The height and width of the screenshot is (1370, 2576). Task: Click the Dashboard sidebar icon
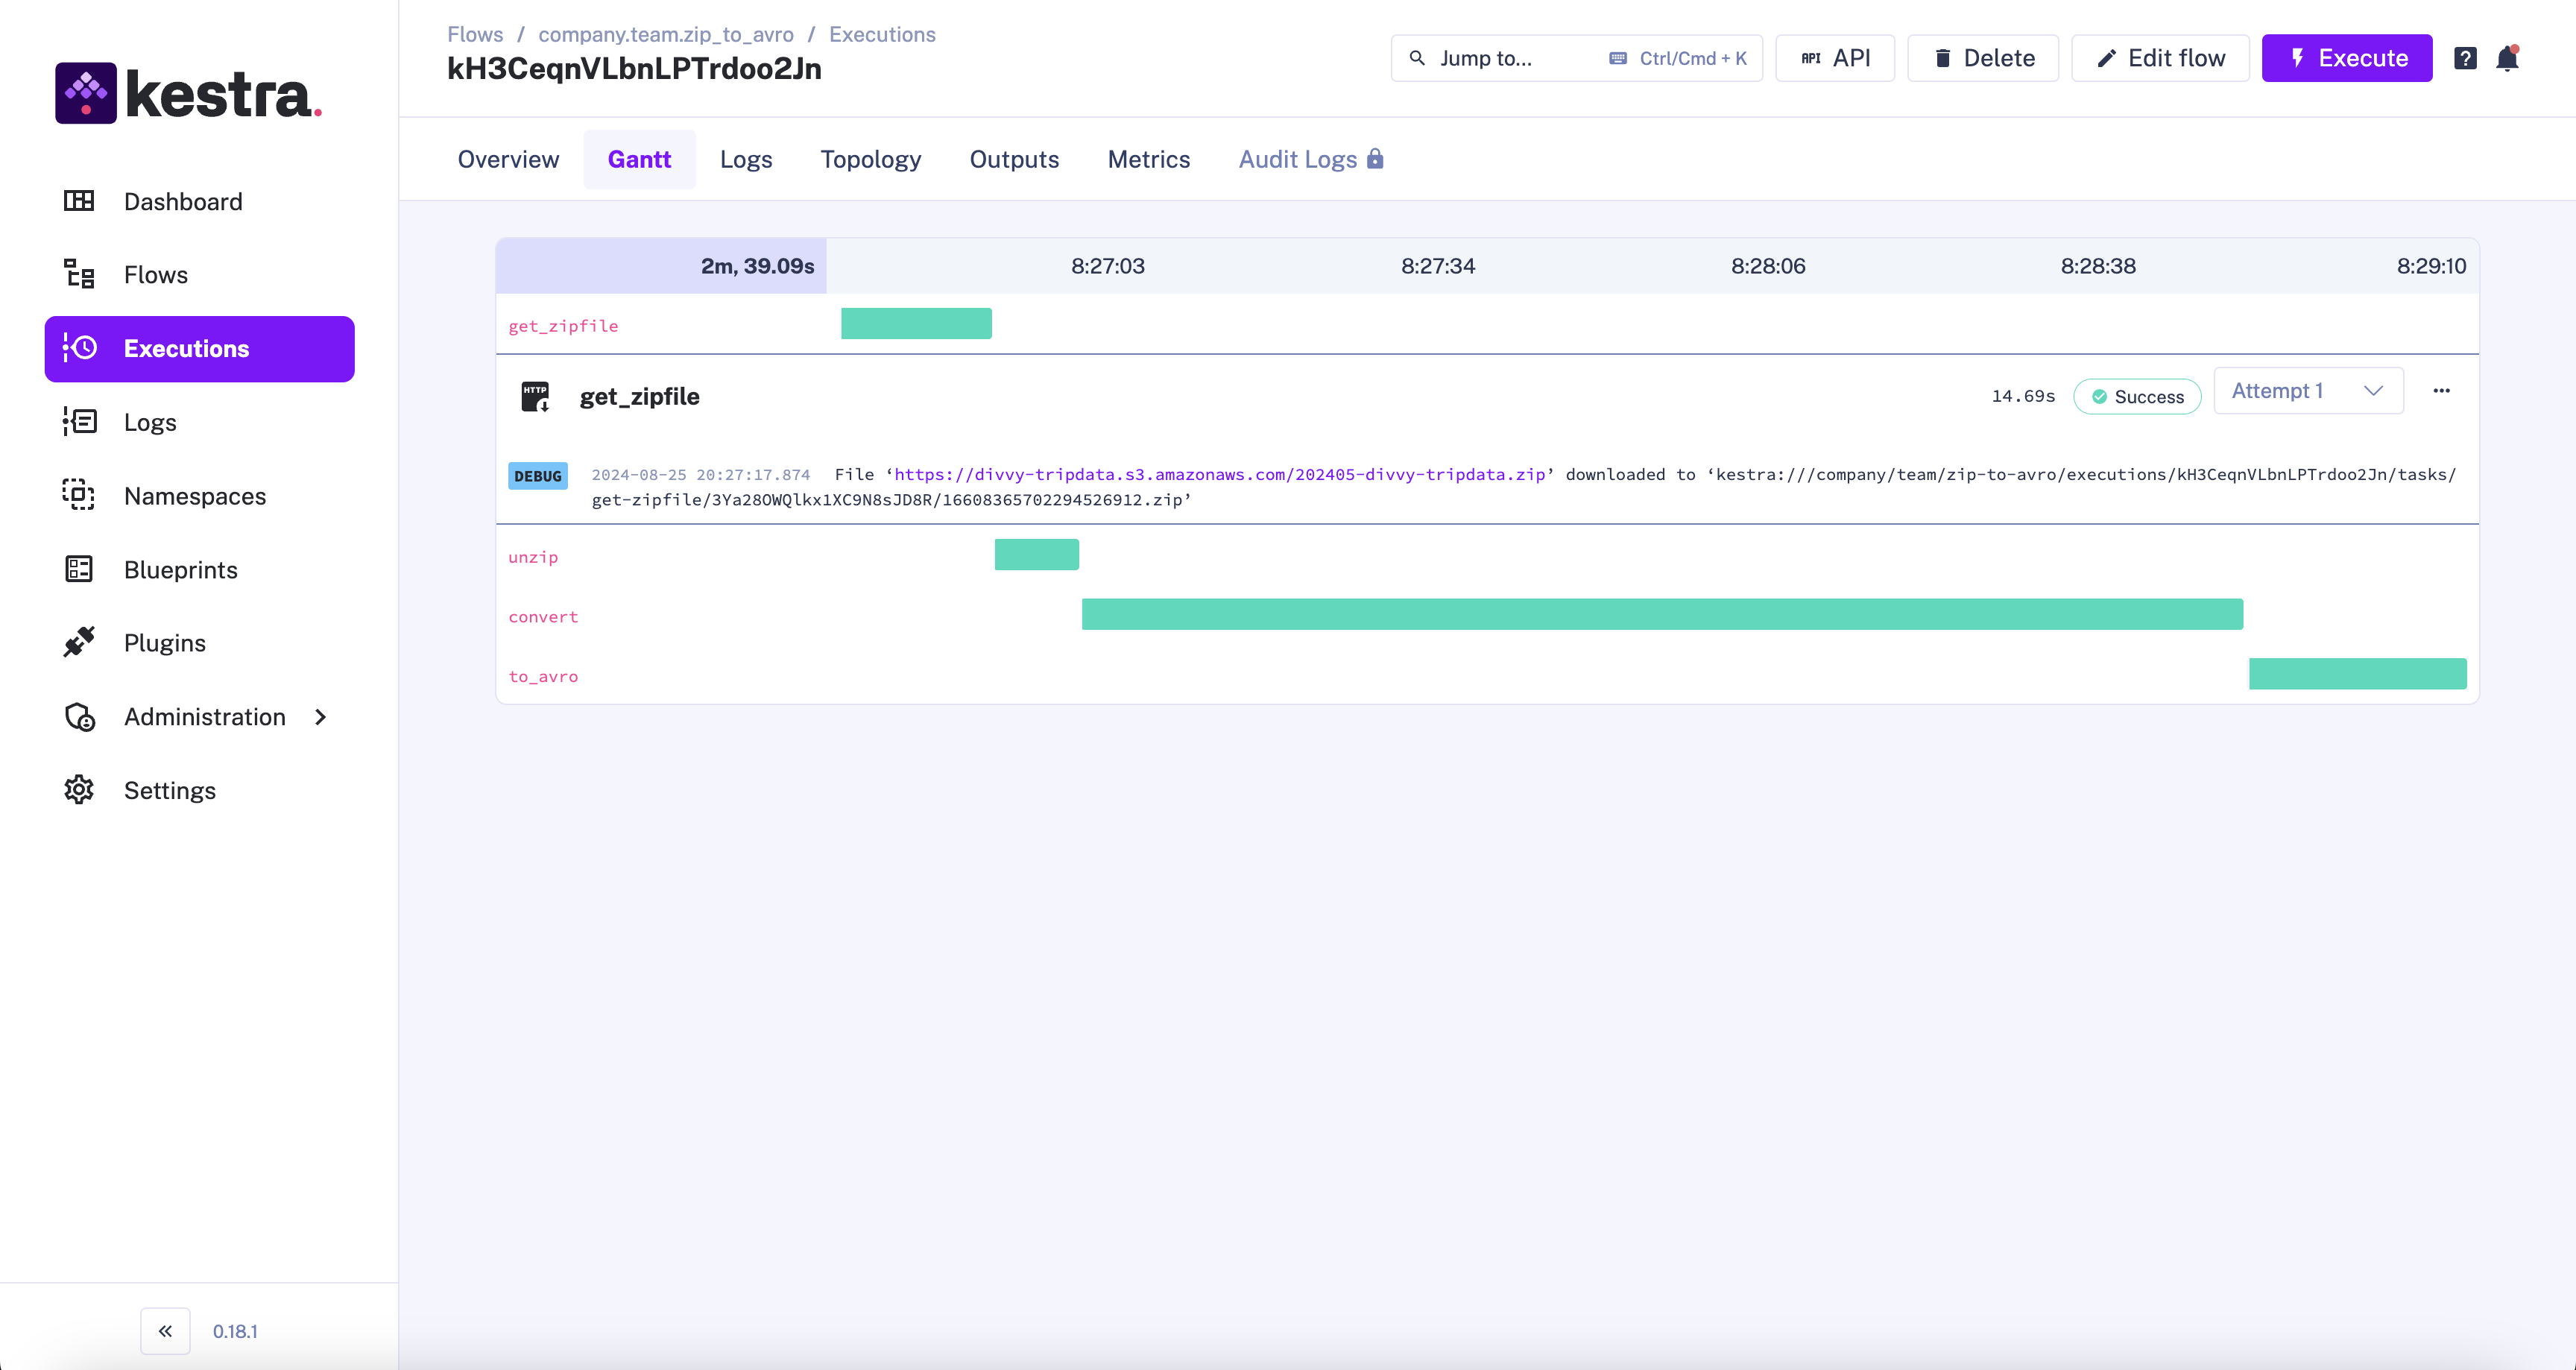[x=79, y=201]
